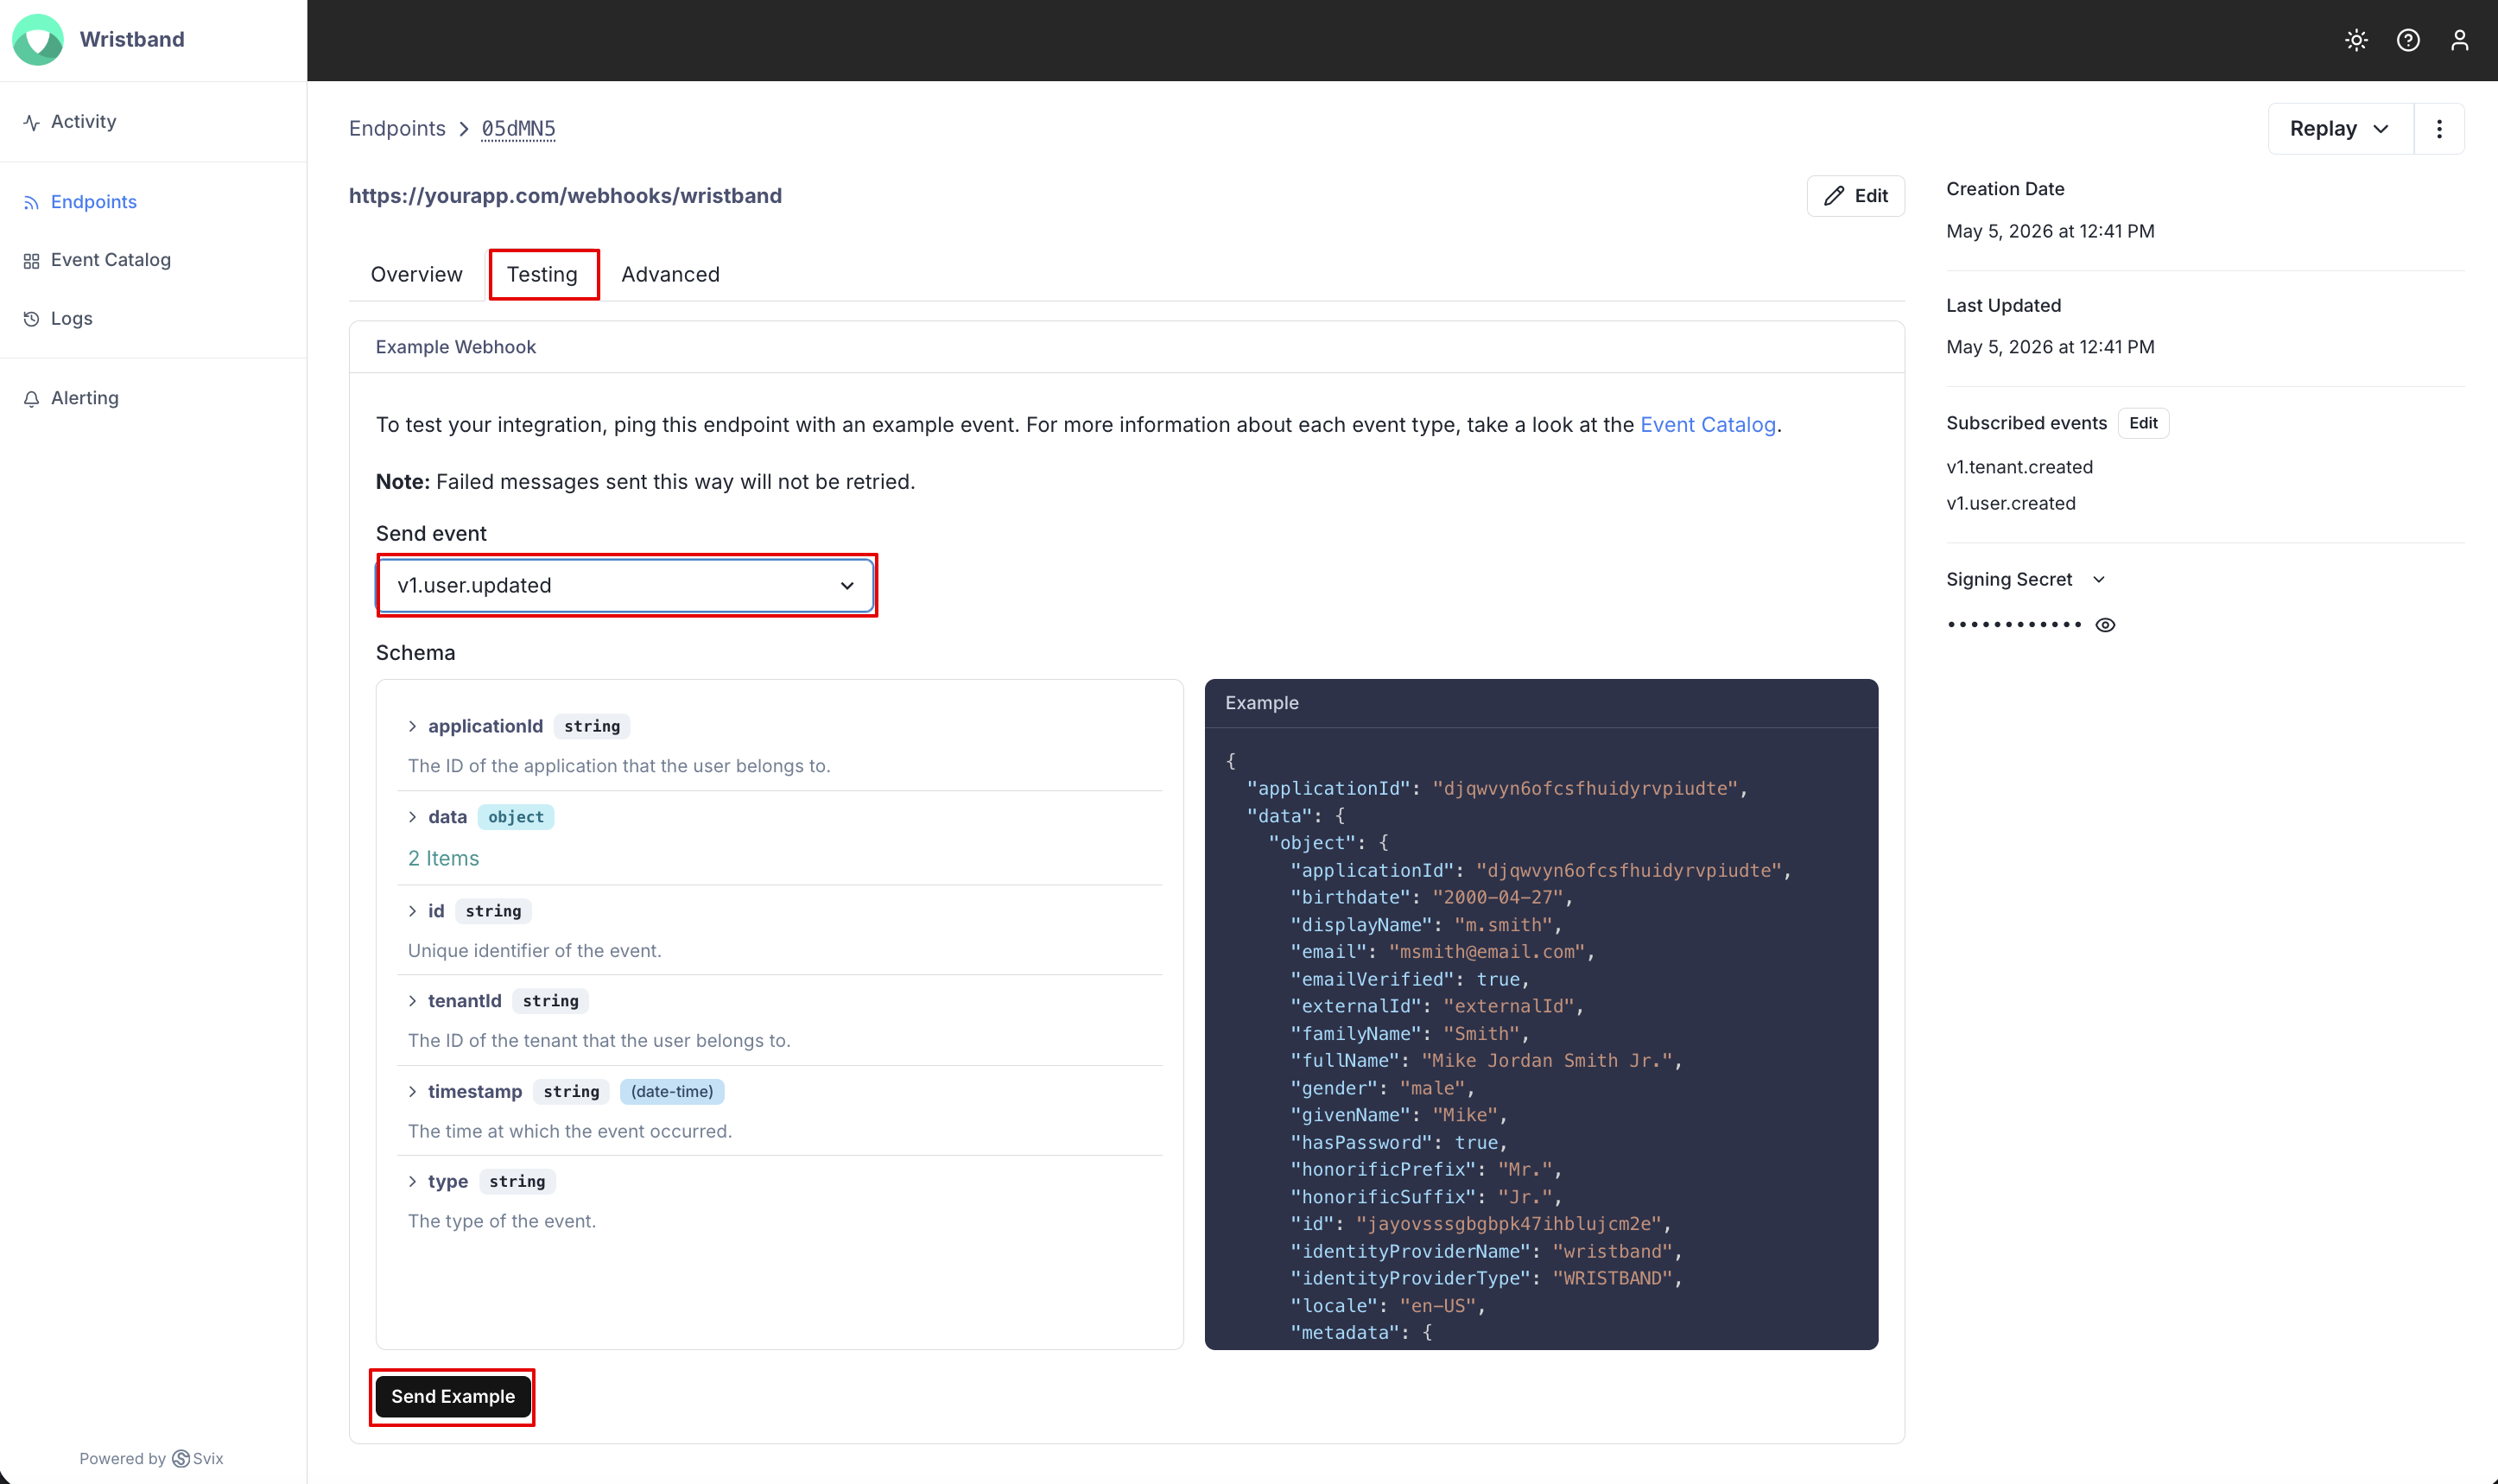Expand the type schema field
Viewport: 2498px width, 1484px height.
click(x=412, y=1182)
